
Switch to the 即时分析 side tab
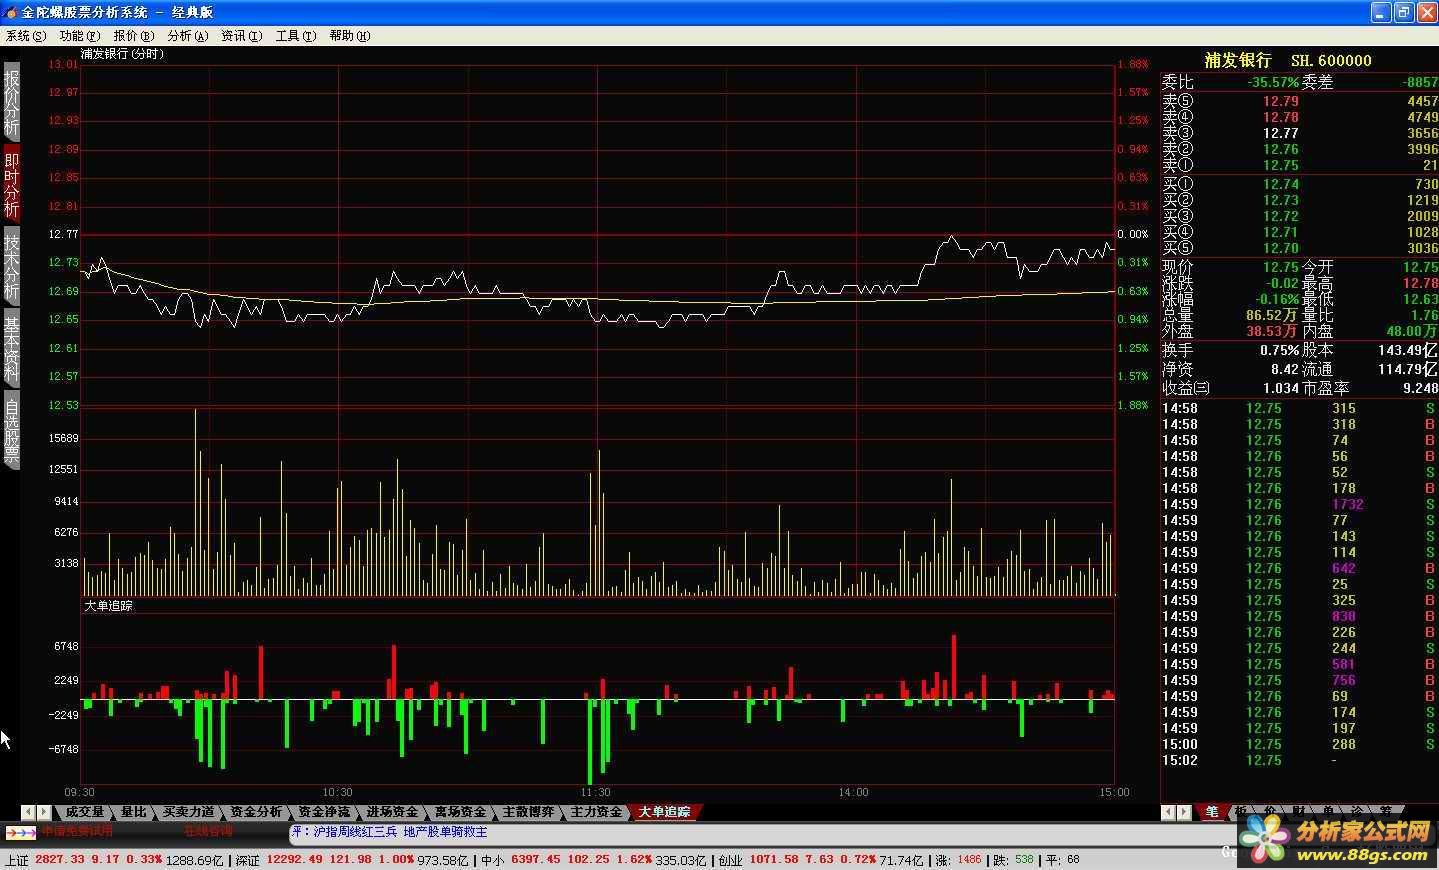pos(11,183)
